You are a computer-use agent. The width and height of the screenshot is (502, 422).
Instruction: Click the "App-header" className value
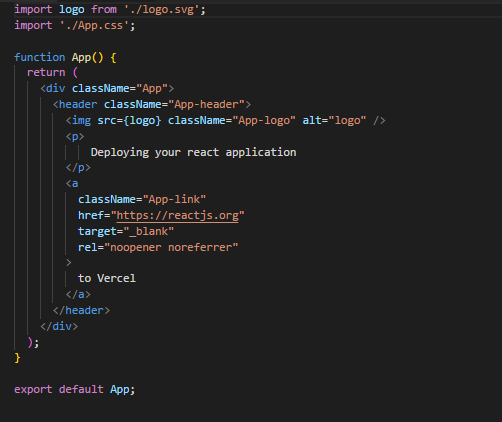pyautogui.click(x=207, y=105)
